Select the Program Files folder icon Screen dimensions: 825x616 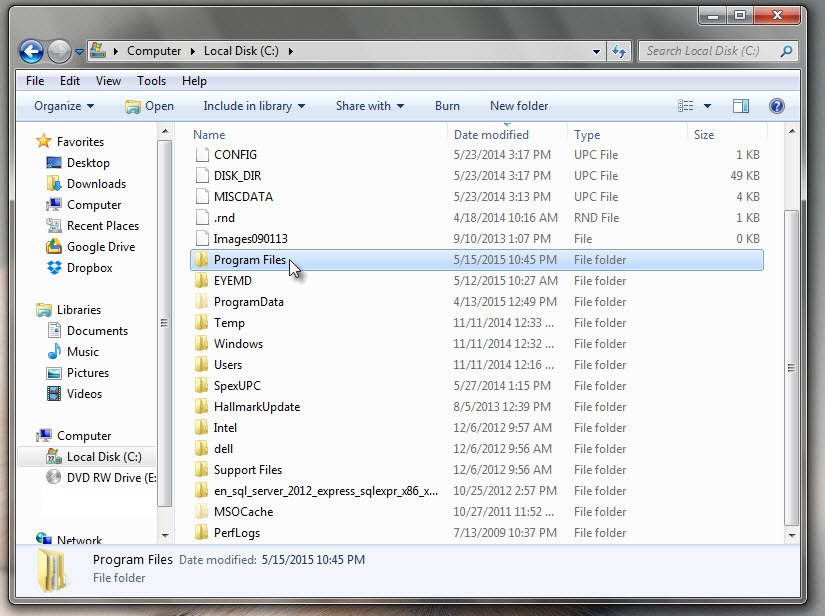coord(202,260)
